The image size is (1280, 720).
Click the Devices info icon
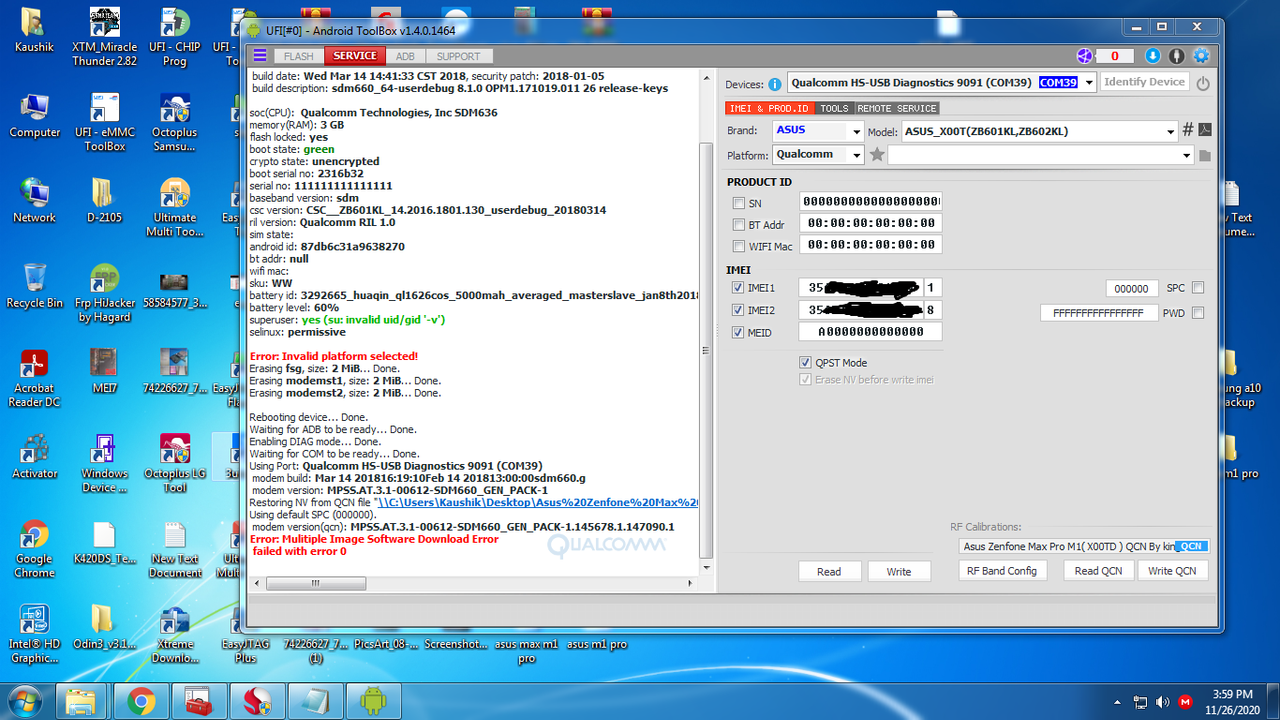[775, 84]
